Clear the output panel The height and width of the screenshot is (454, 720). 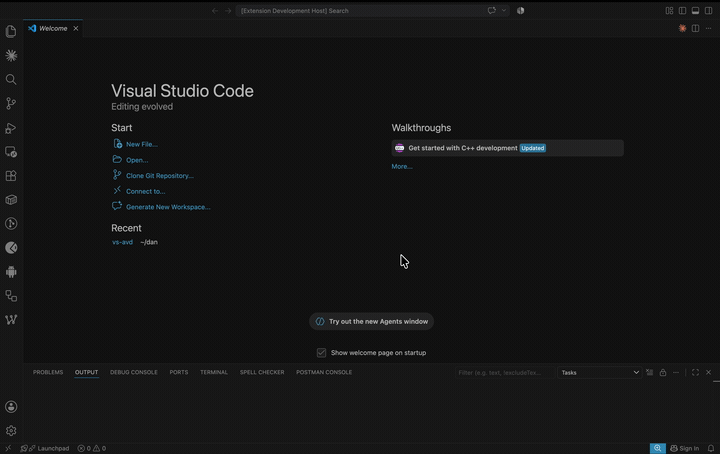649,373
